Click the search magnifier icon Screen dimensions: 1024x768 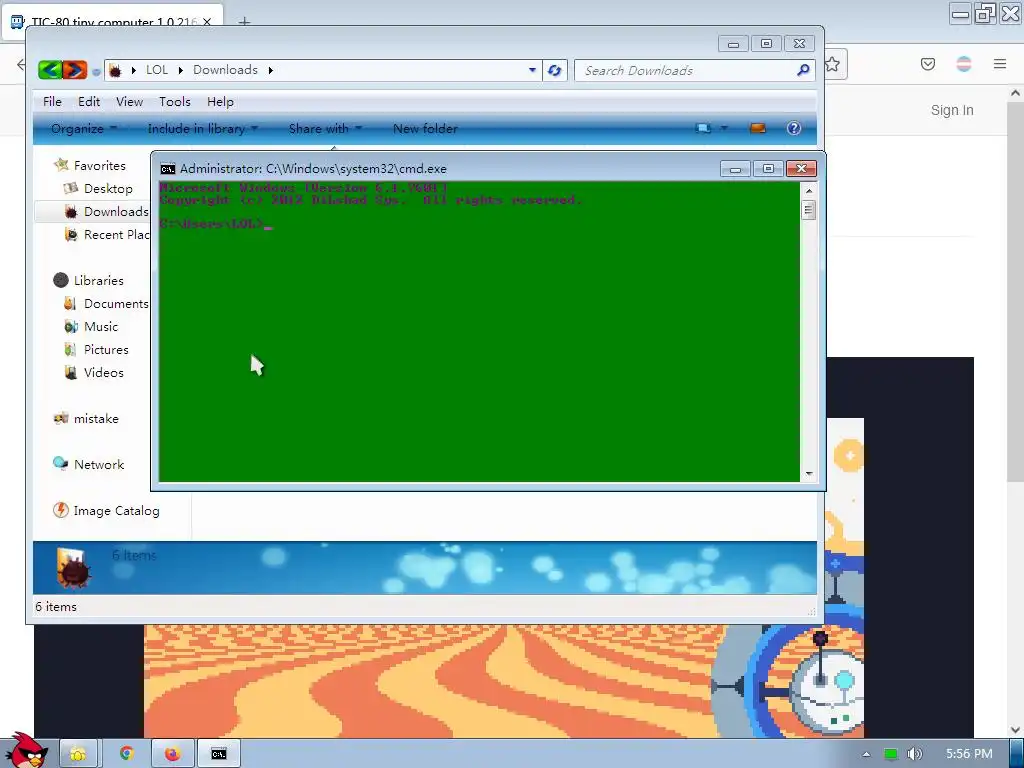[x=803, y=70]
